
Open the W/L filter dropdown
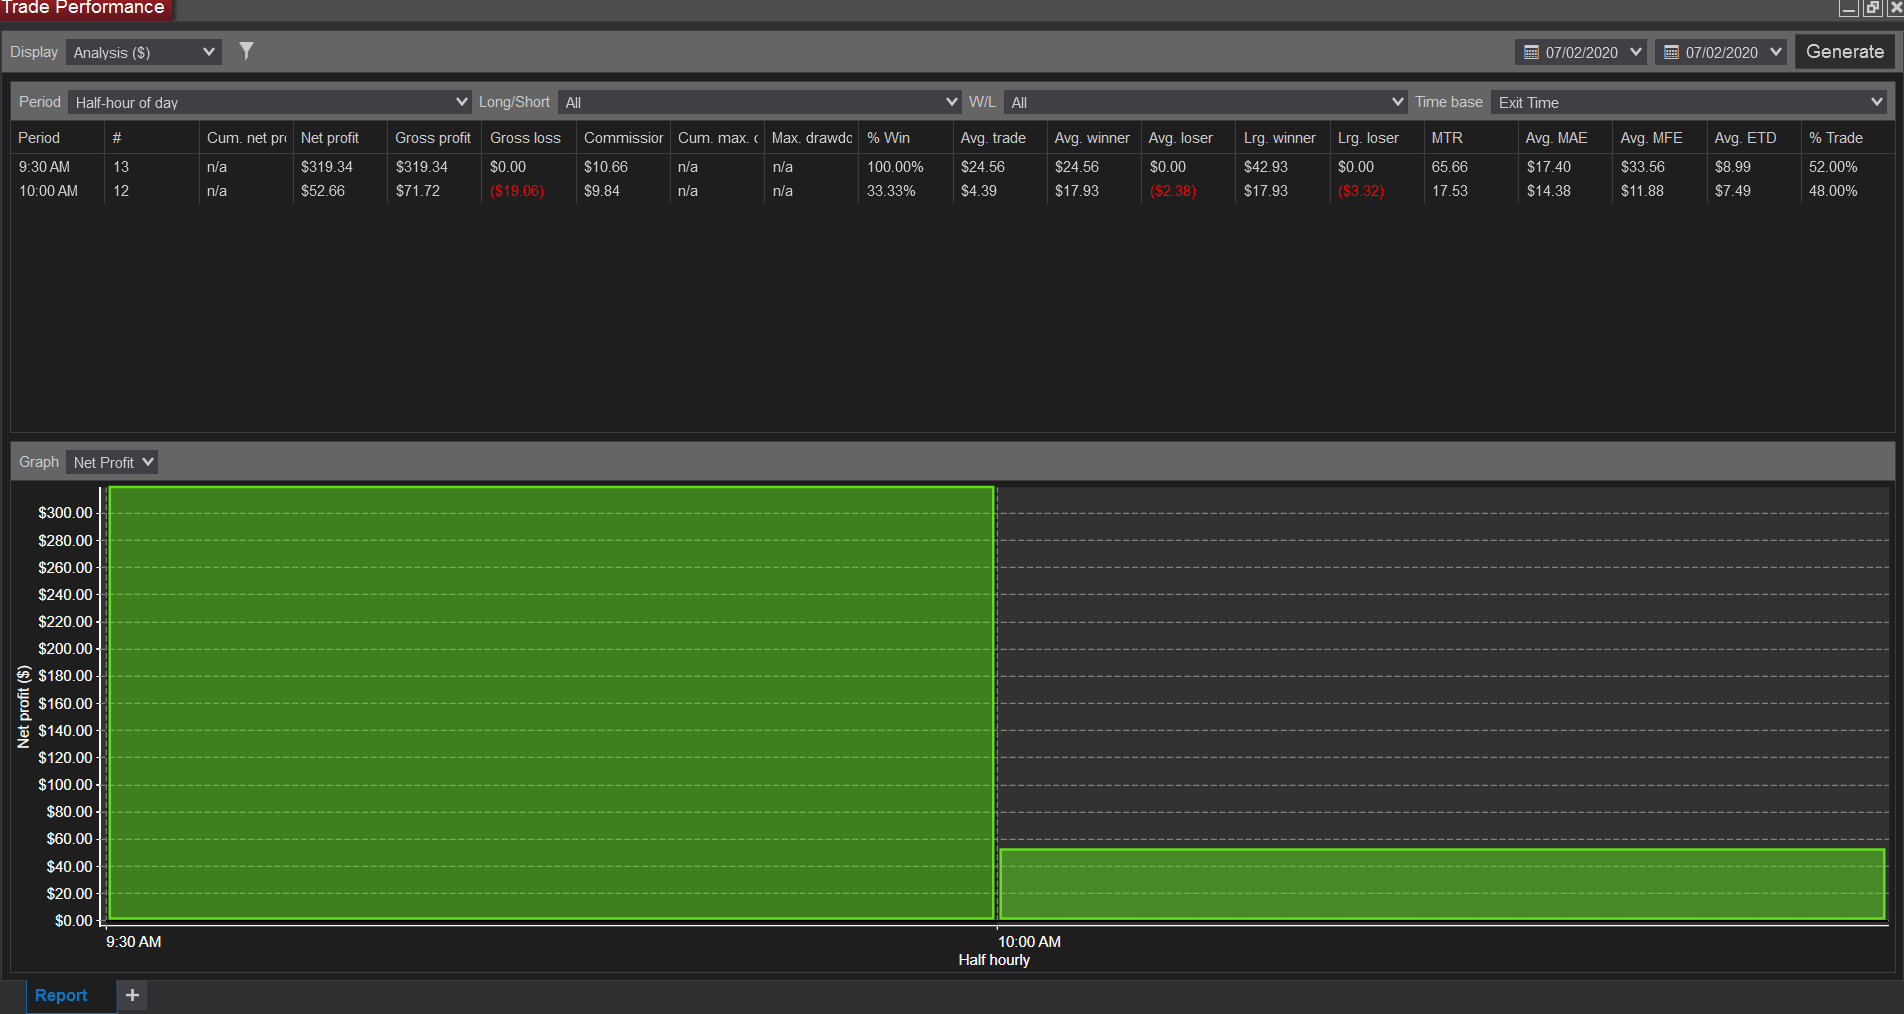pyautogui.click(x=1206, y=102)
